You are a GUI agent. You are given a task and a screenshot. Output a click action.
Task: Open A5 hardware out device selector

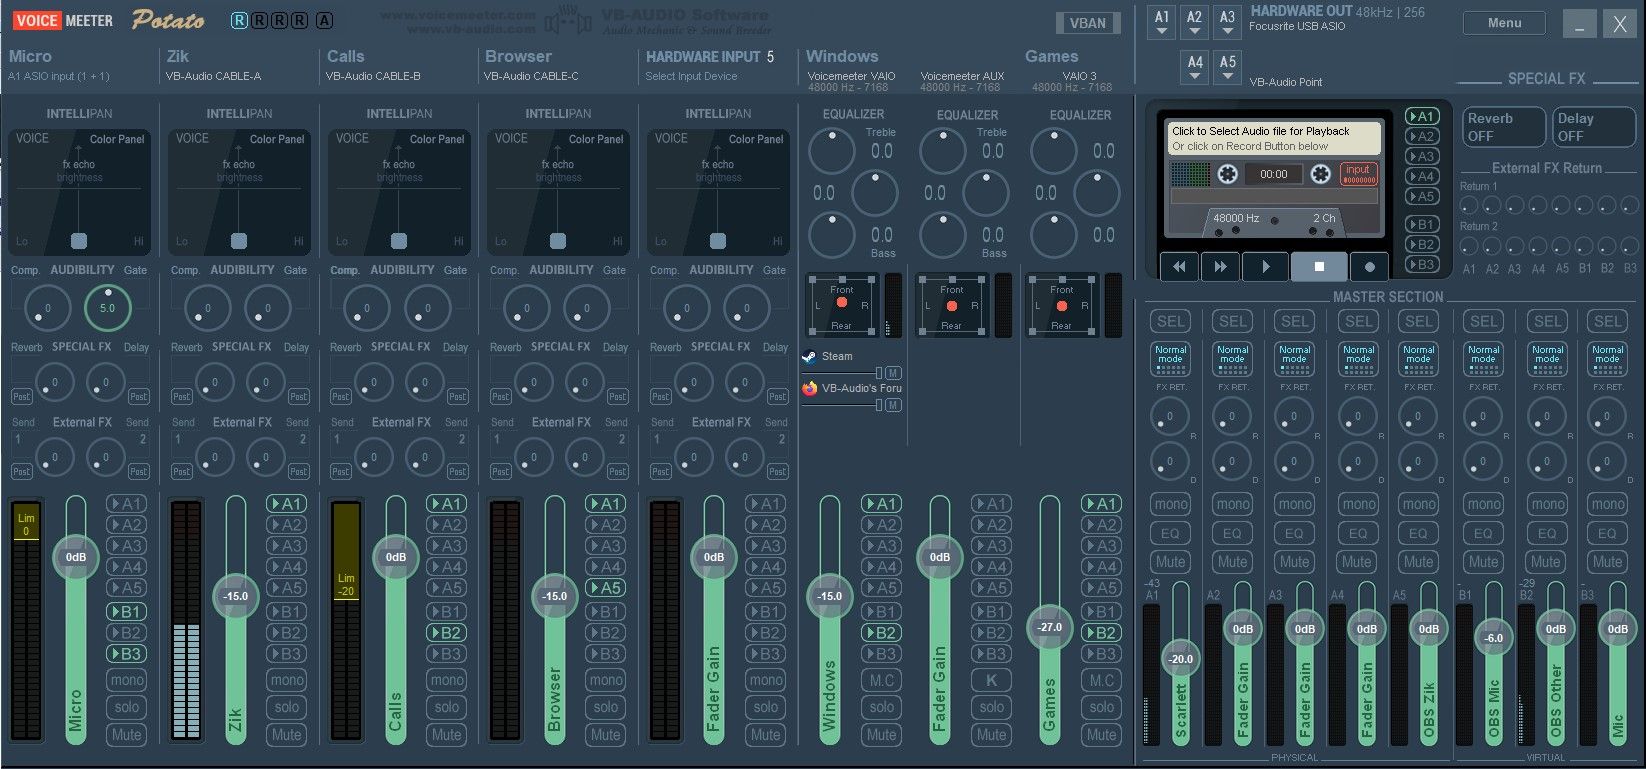(1228, 67)
